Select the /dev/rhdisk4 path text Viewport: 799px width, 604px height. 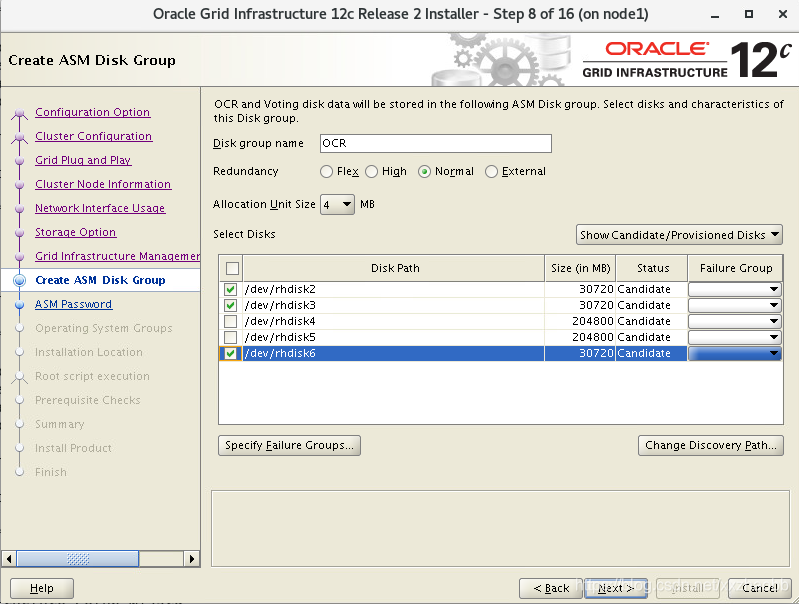(x=280, y=321)
